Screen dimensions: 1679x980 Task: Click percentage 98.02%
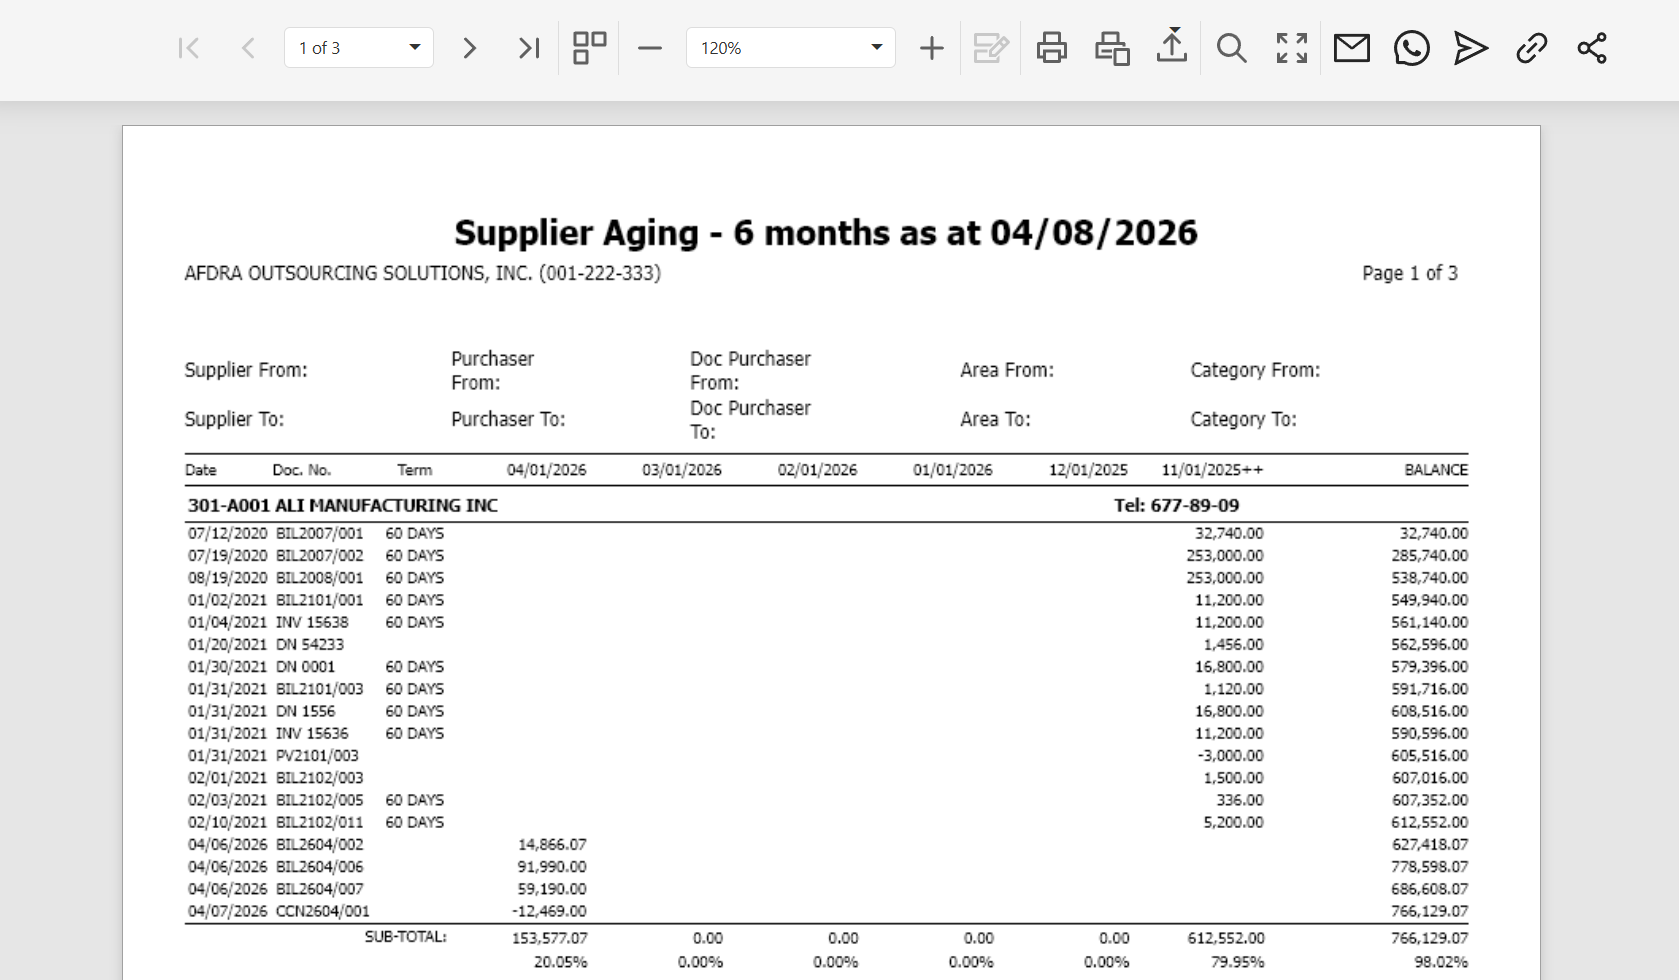1441,962
